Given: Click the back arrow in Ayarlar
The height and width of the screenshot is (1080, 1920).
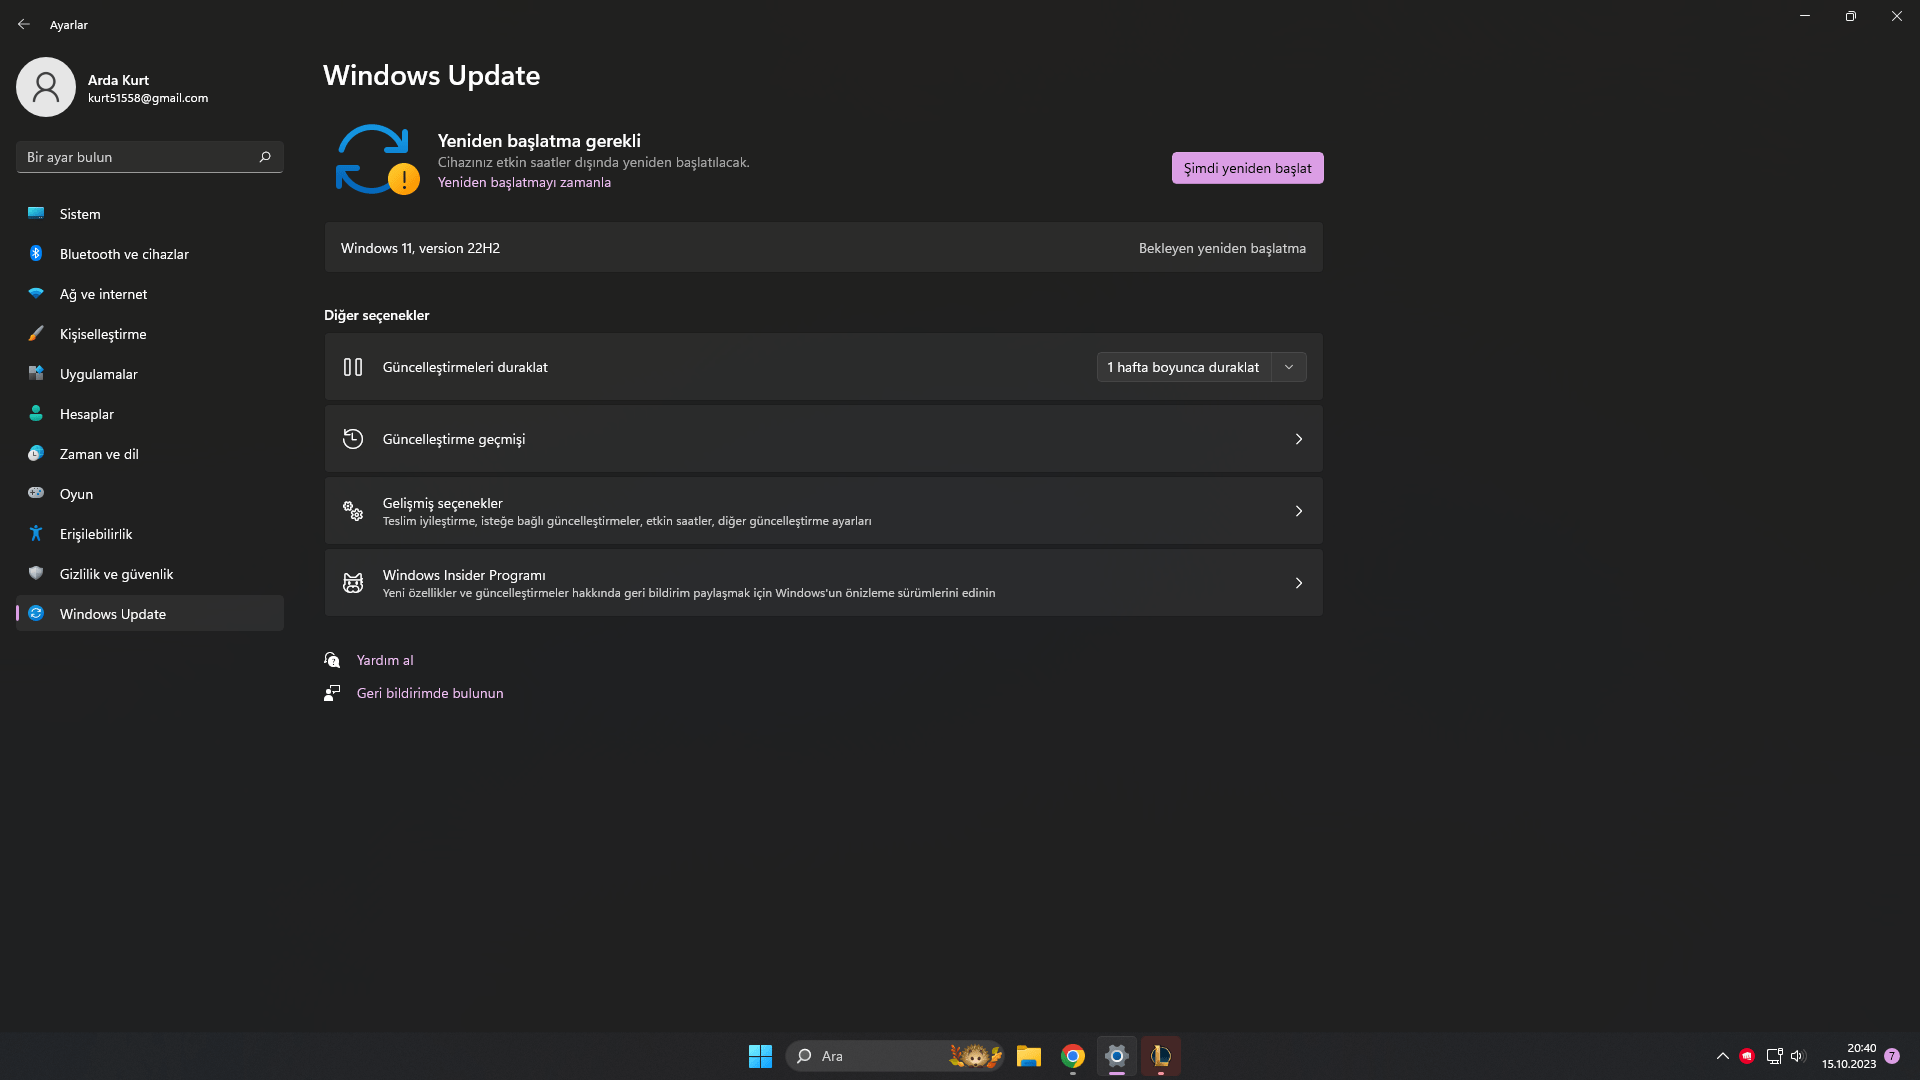Looking at the screenshot, I should [x=24, y=24].
